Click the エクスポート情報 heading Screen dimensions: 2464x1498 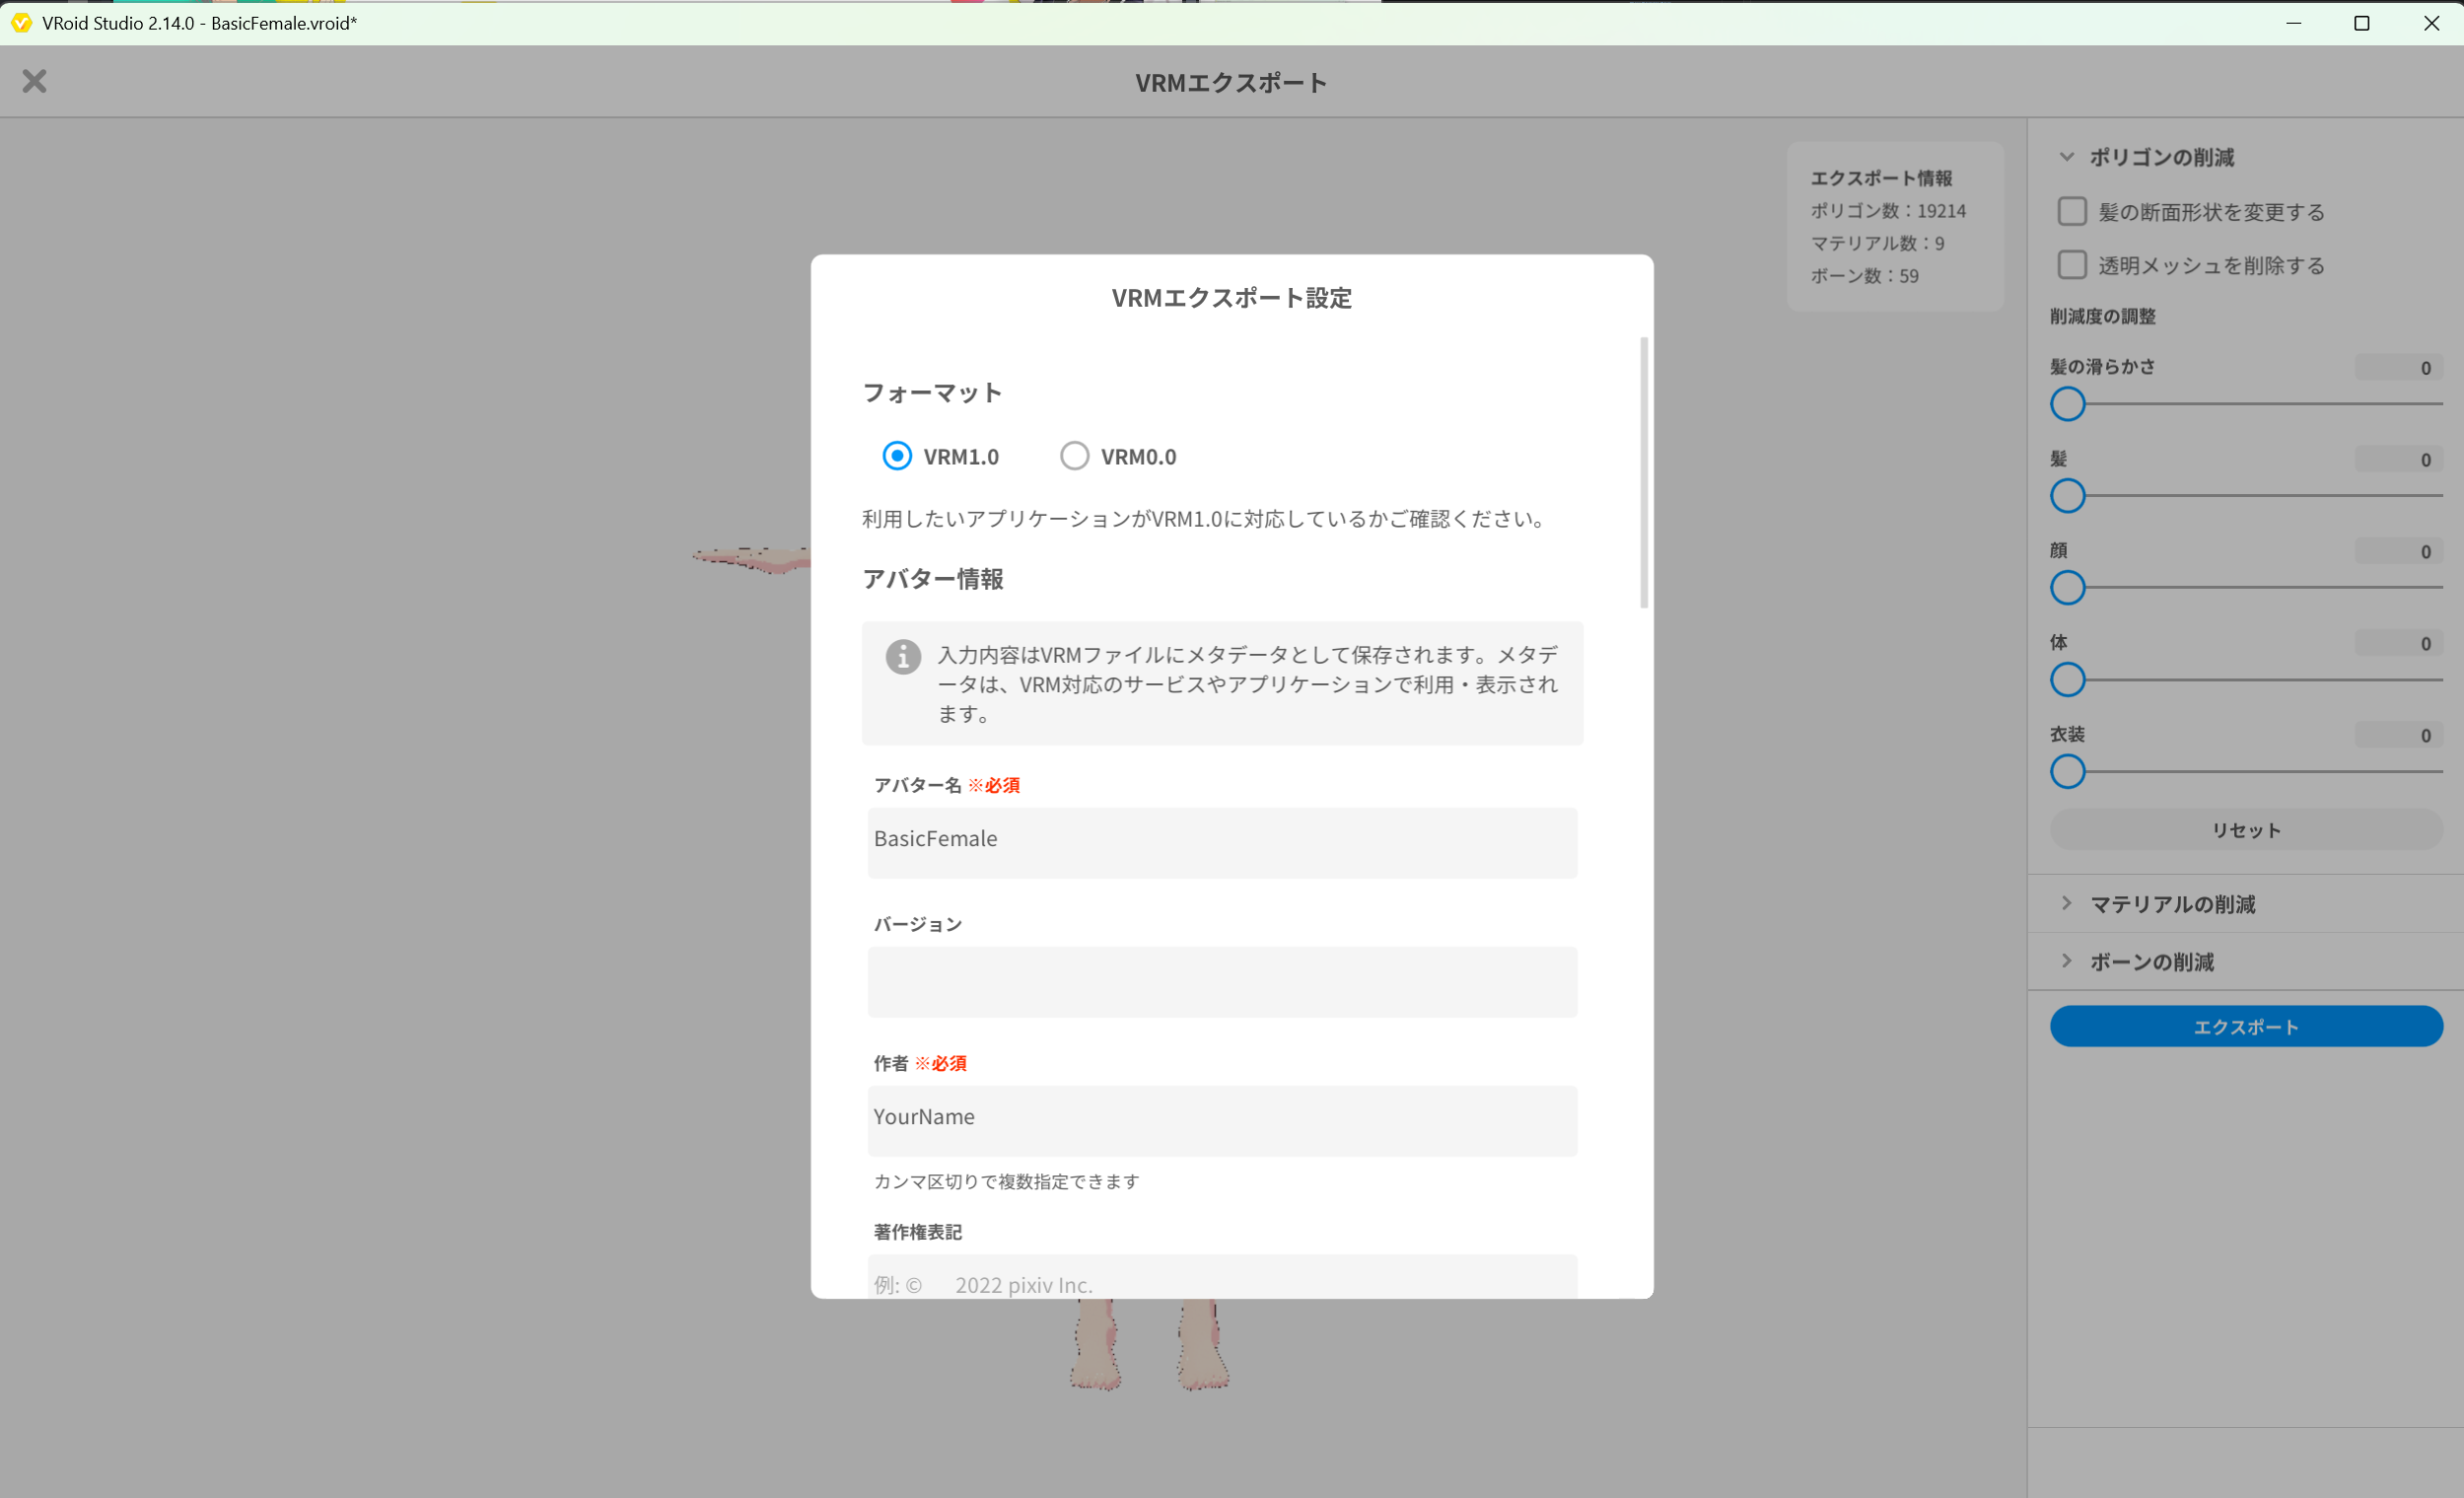click(1881, 178)
